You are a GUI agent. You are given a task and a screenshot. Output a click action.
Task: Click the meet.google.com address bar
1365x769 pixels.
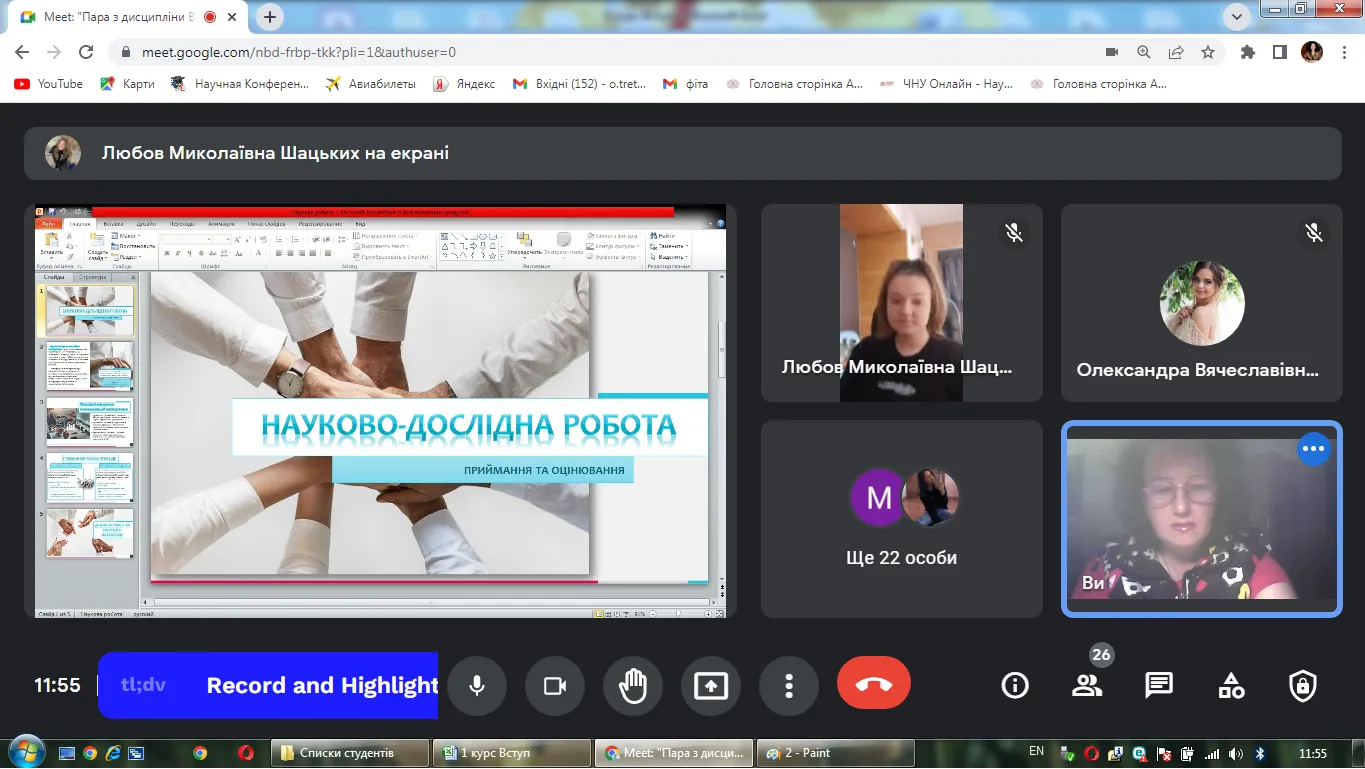(x=600, y=52)
